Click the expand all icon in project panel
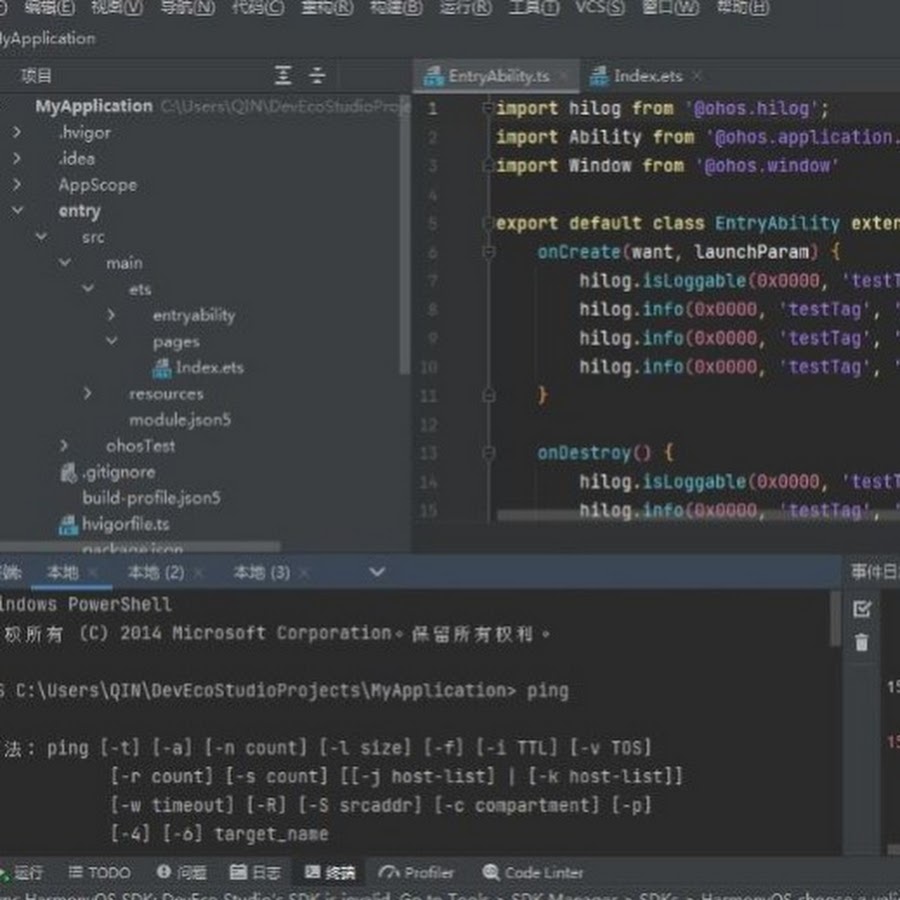 (x=282, y=75)
